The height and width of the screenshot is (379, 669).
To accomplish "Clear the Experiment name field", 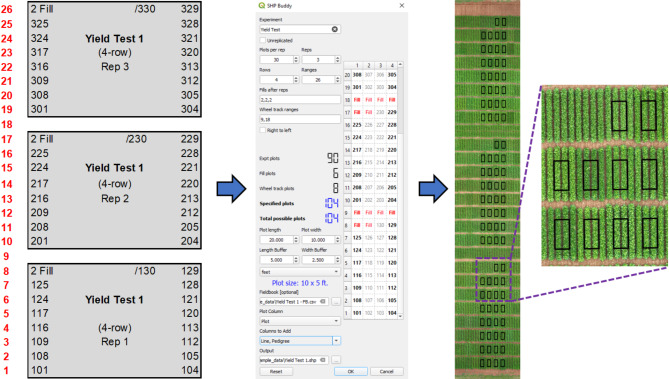I will click(x=334, y=29).
